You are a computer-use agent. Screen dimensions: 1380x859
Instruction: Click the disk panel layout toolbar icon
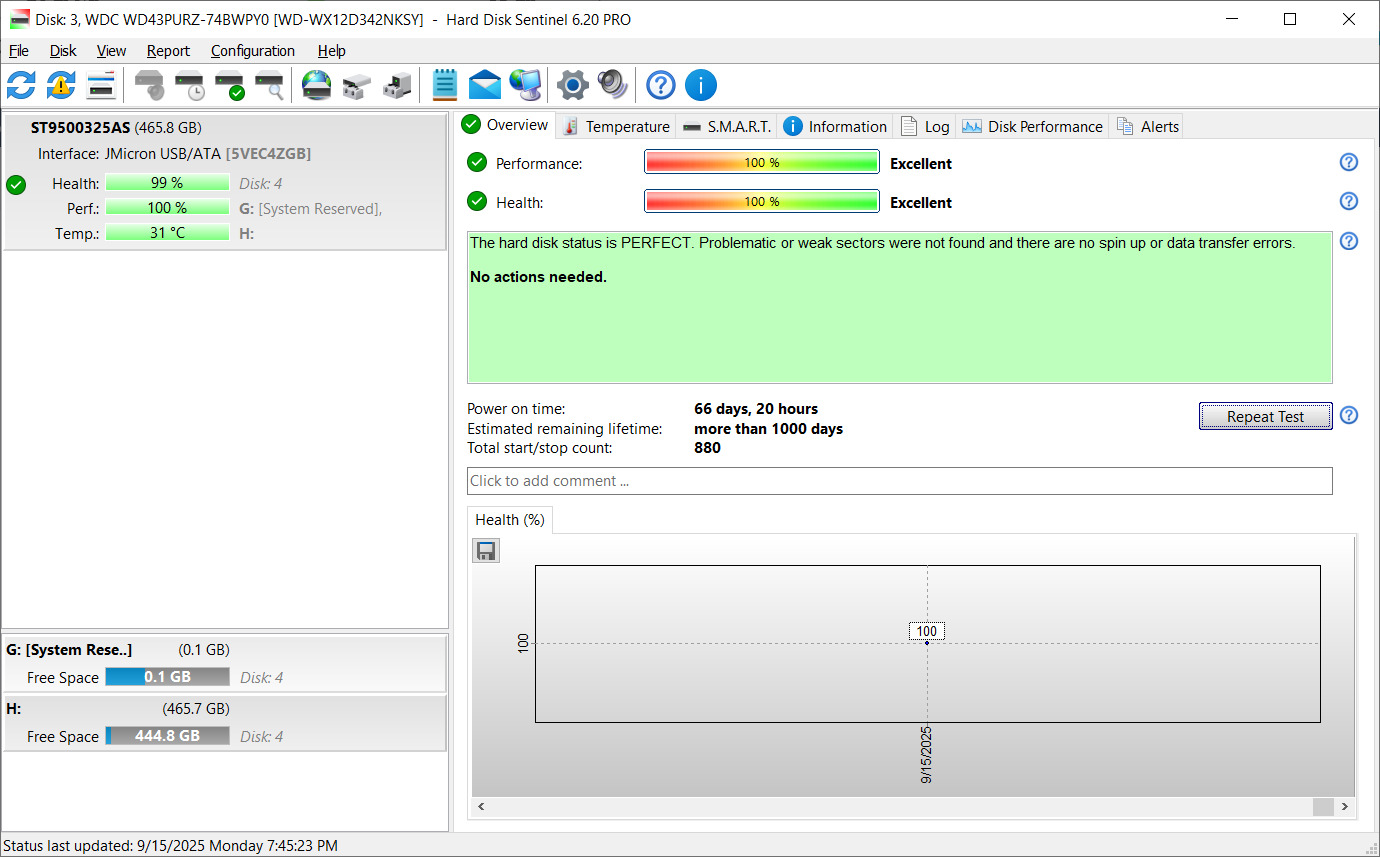click(101, 85)
